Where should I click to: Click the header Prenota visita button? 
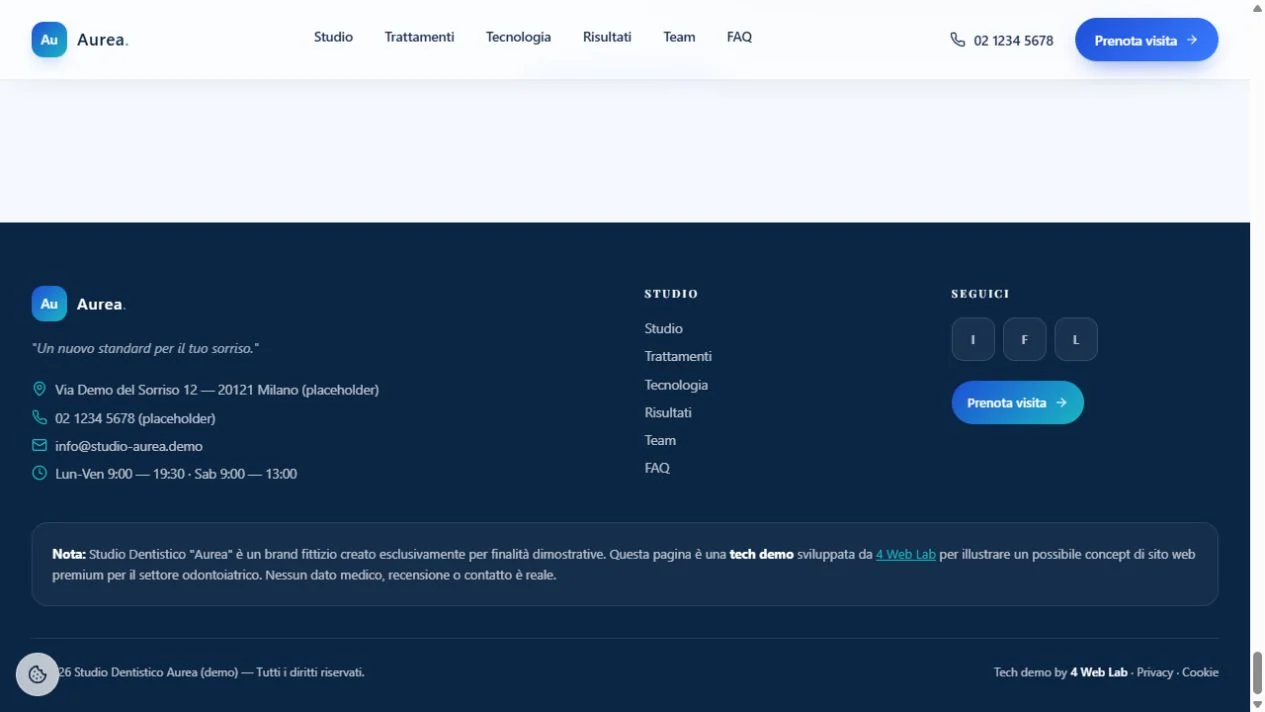[1146, 40]
